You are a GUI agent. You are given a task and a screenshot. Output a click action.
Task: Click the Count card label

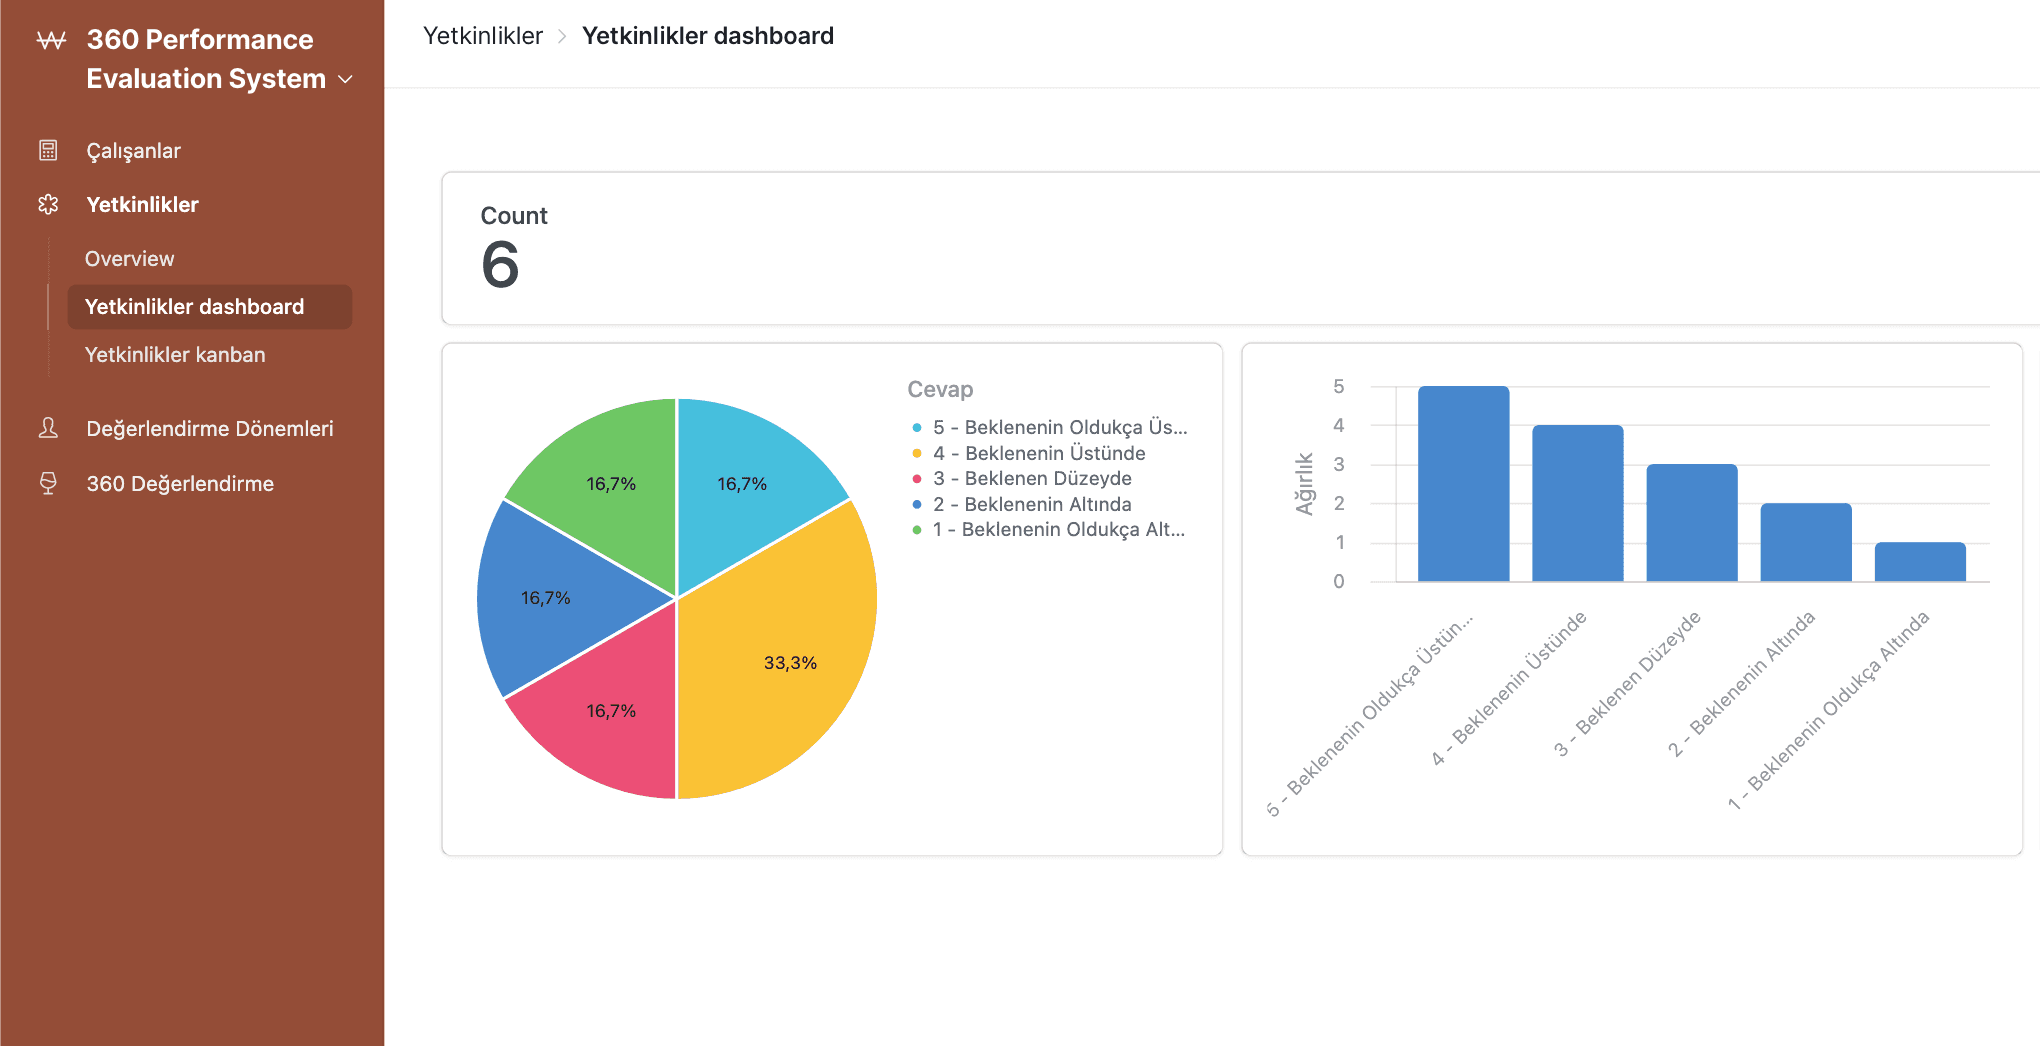click(514, 216)
